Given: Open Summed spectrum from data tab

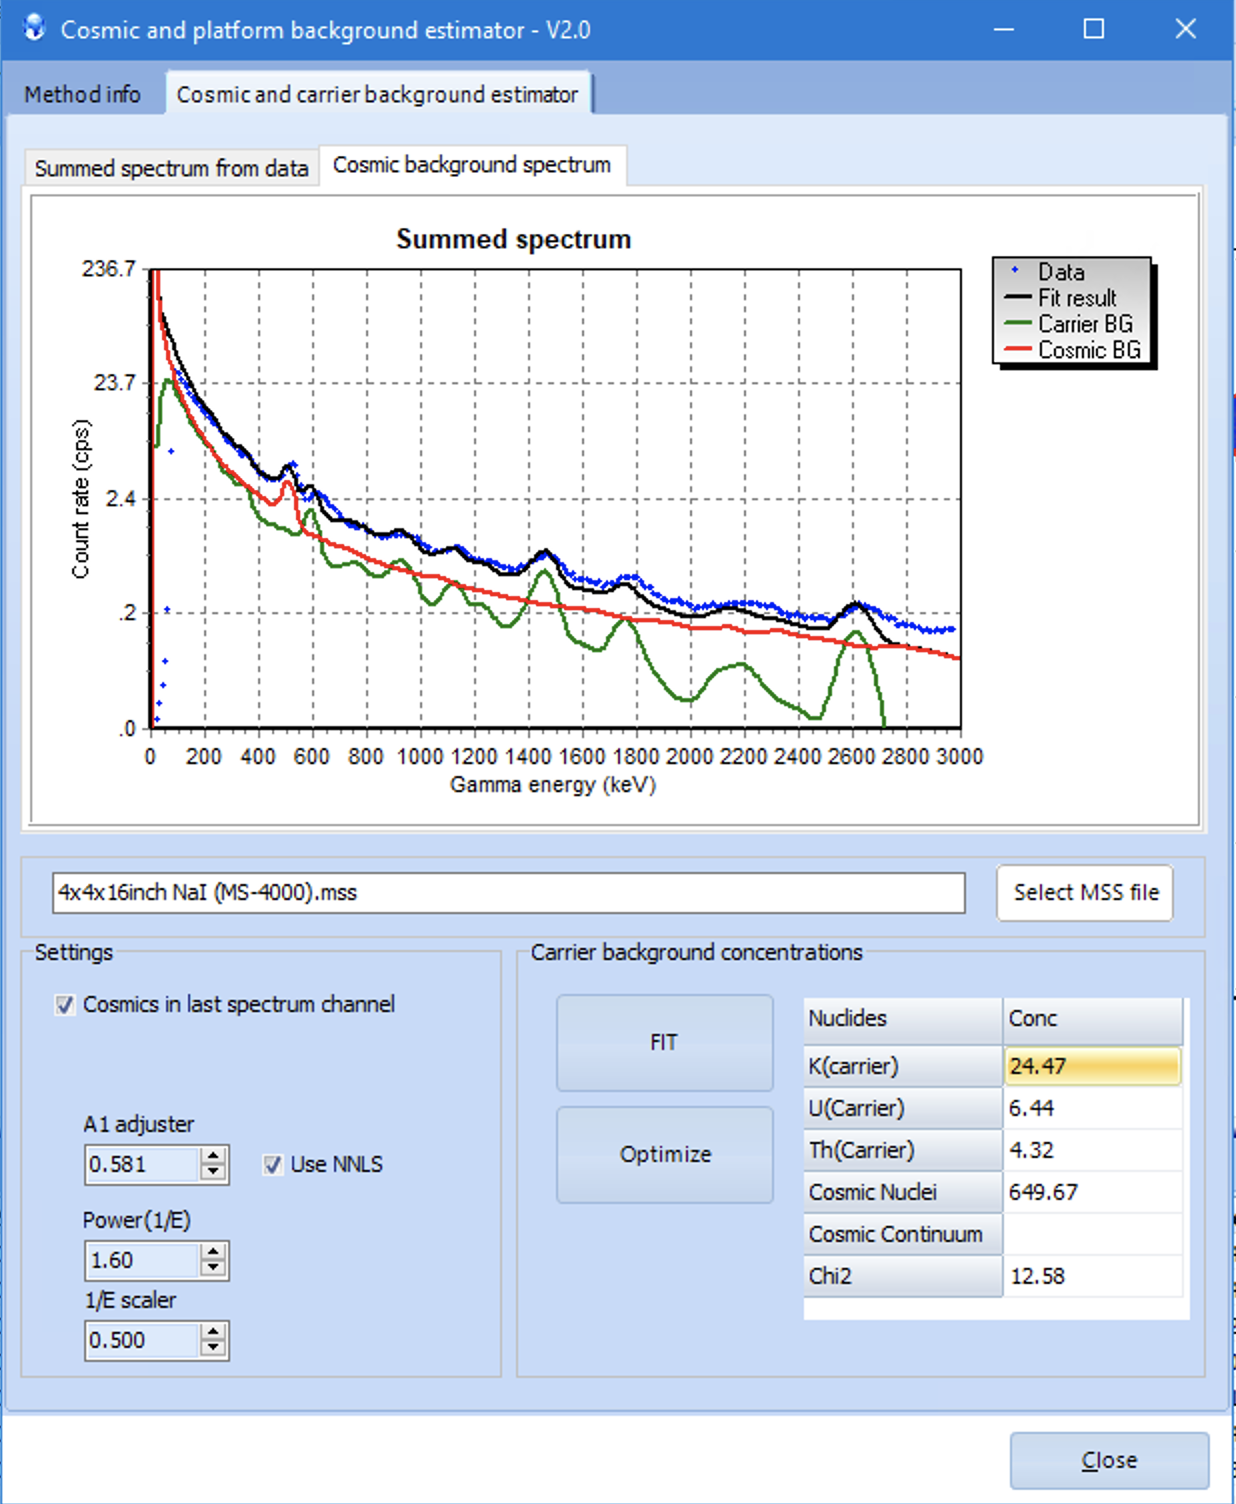Looking at the screenshot, I should tap(171, 168).
